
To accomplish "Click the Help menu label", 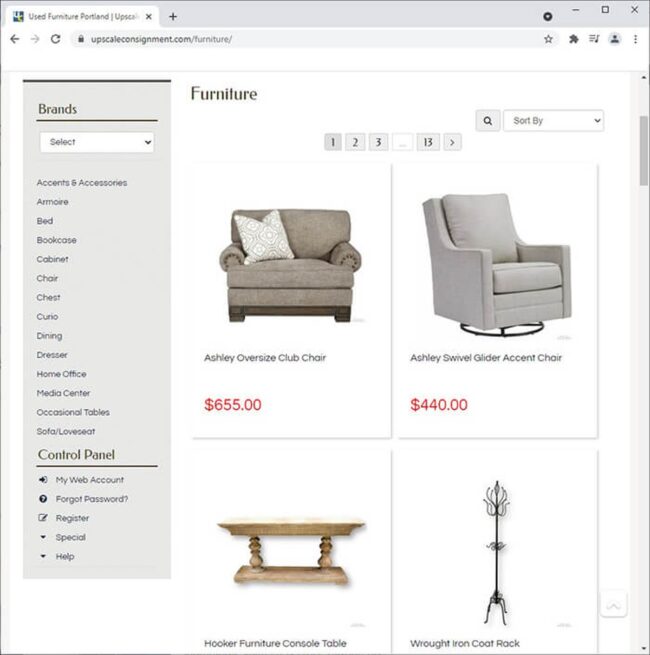I will click(65, 557).
